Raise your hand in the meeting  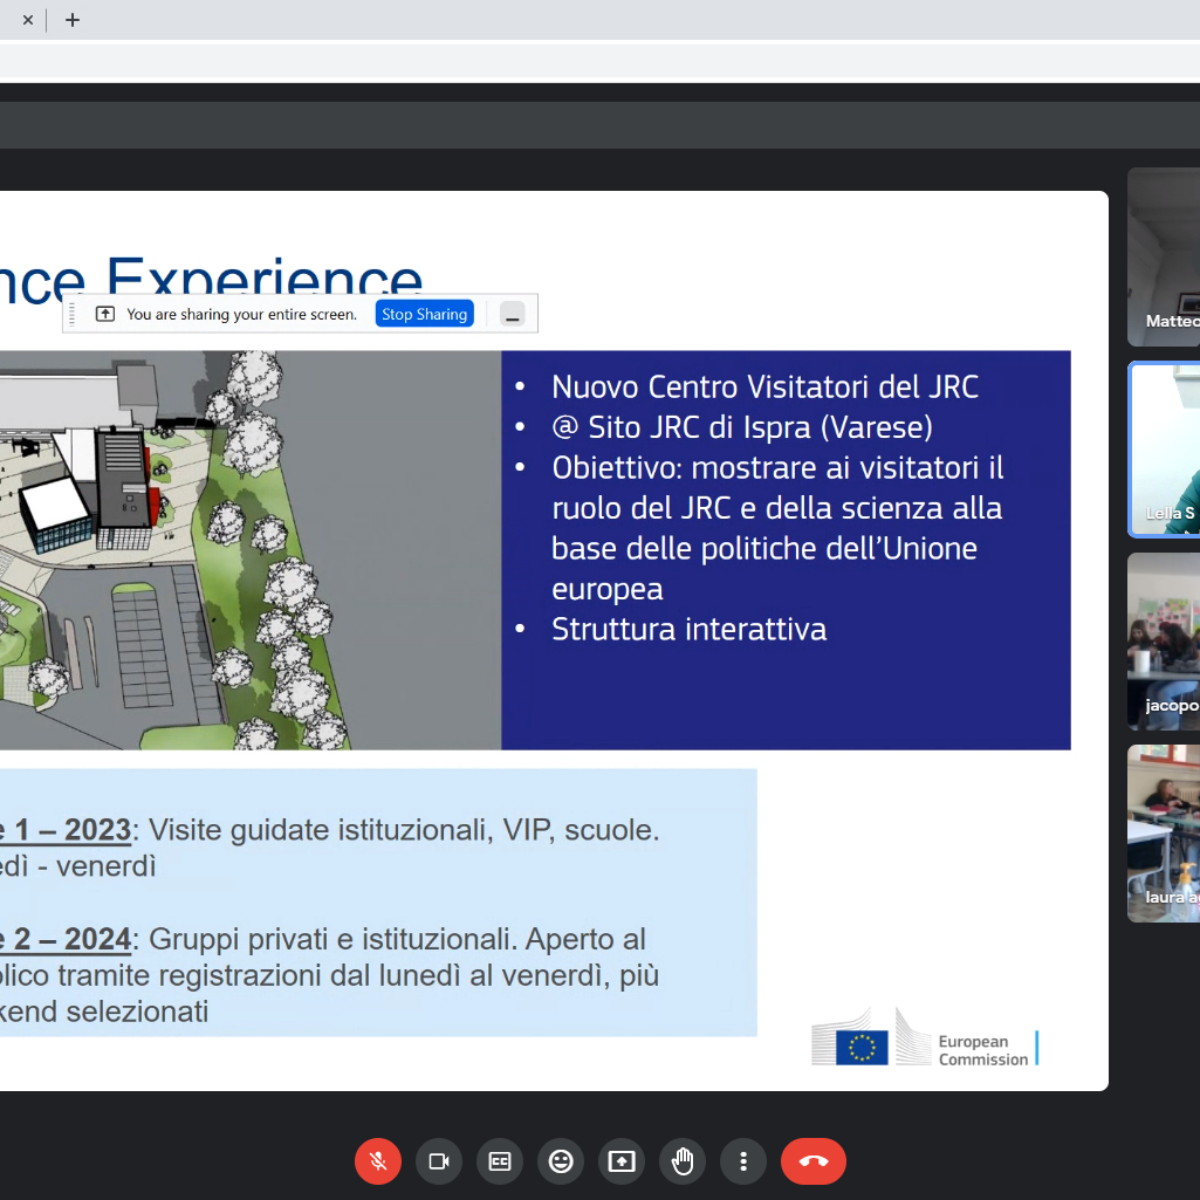(x=683, y=1161)
